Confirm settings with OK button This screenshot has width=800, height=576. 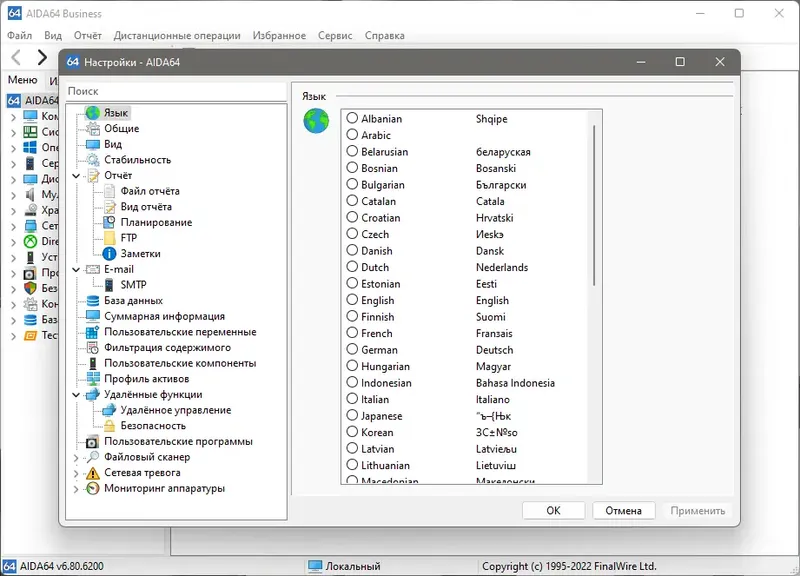click(554, 511)
